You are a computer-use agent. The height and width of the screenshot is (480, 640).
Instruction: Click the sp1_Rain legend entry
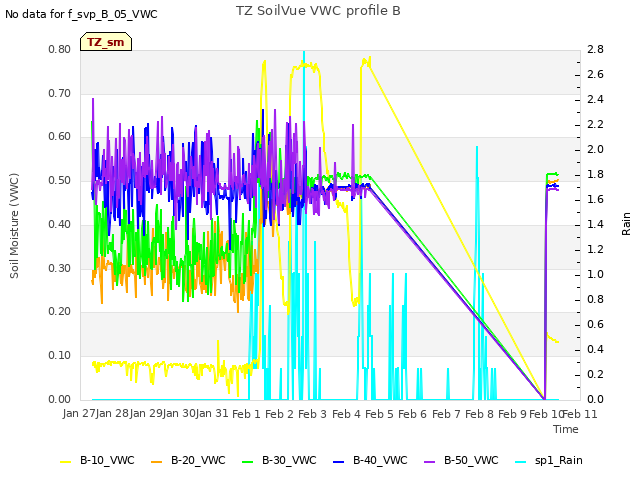pos(549,460)
